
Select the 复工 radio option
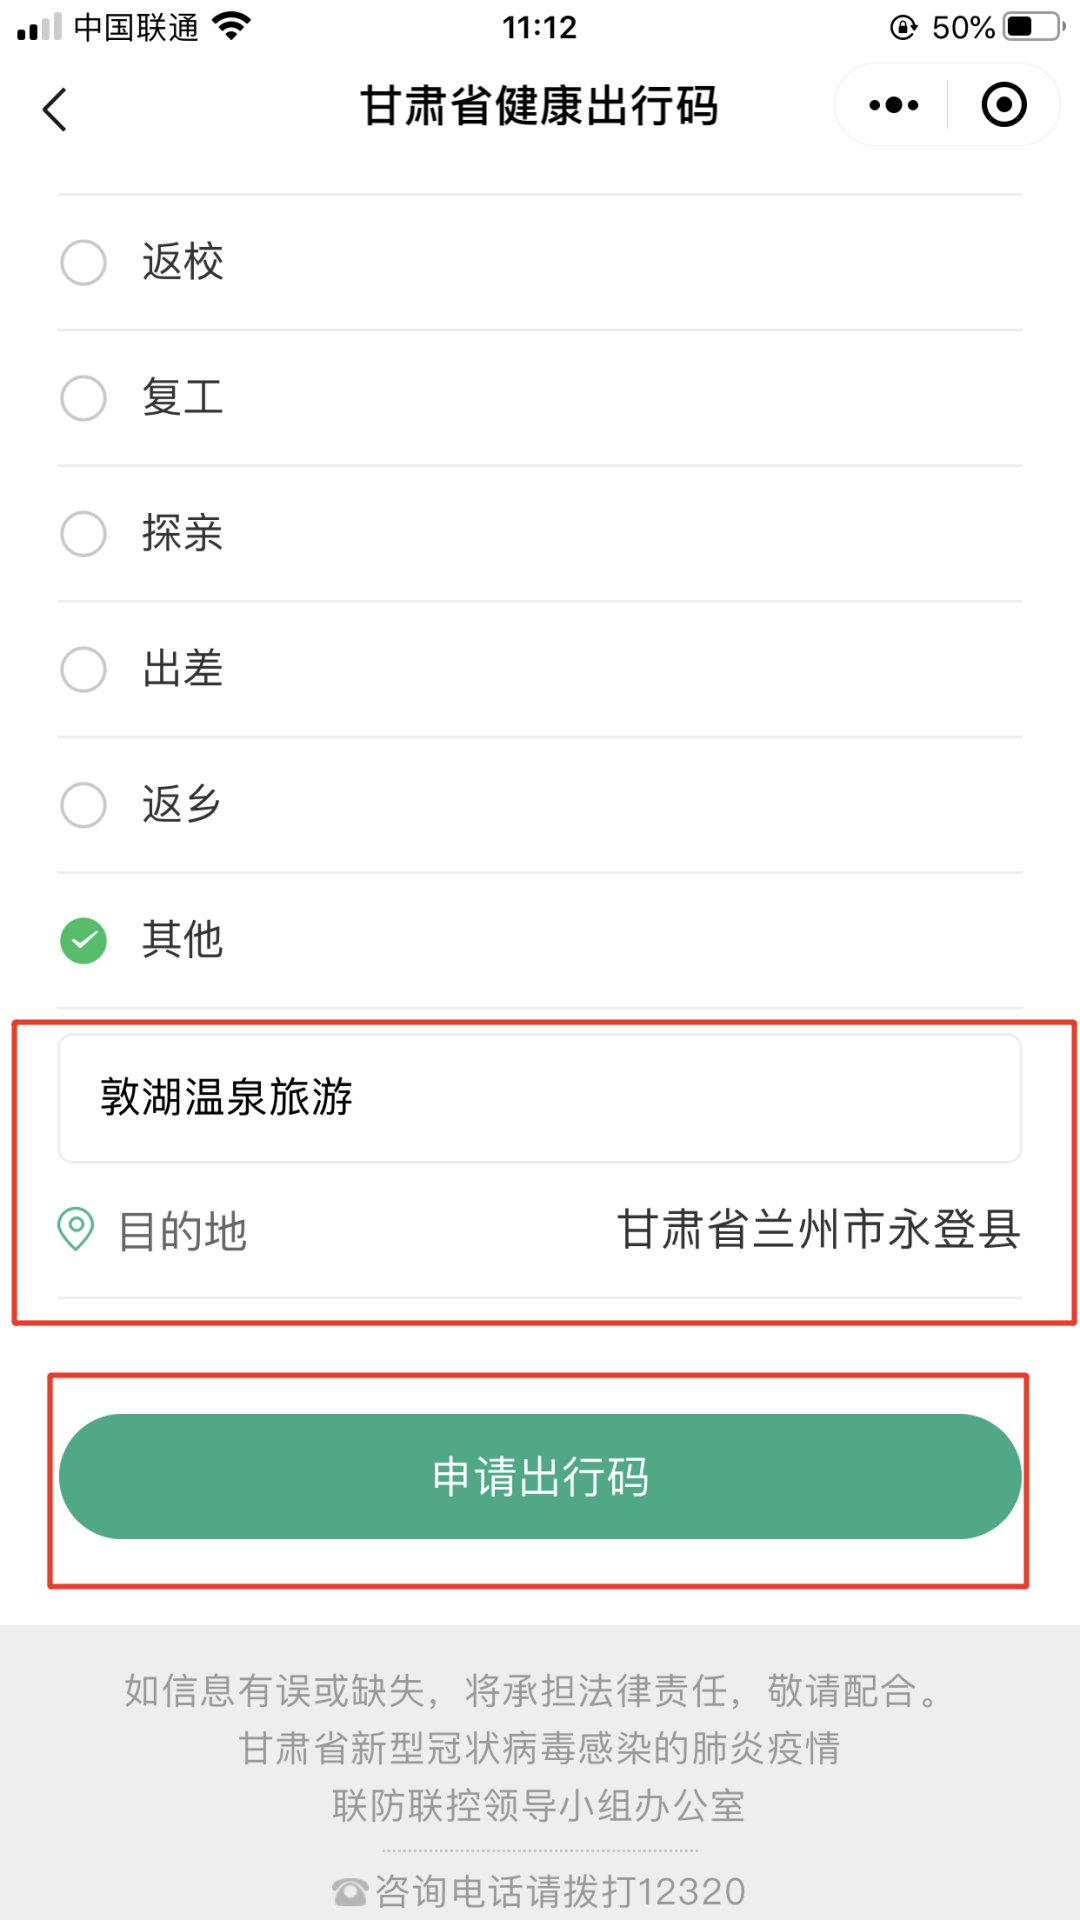coord(84,398)
